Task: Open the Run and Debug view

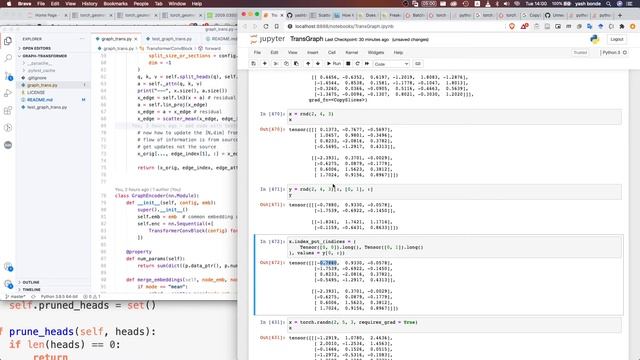Action: coord(8,93)
